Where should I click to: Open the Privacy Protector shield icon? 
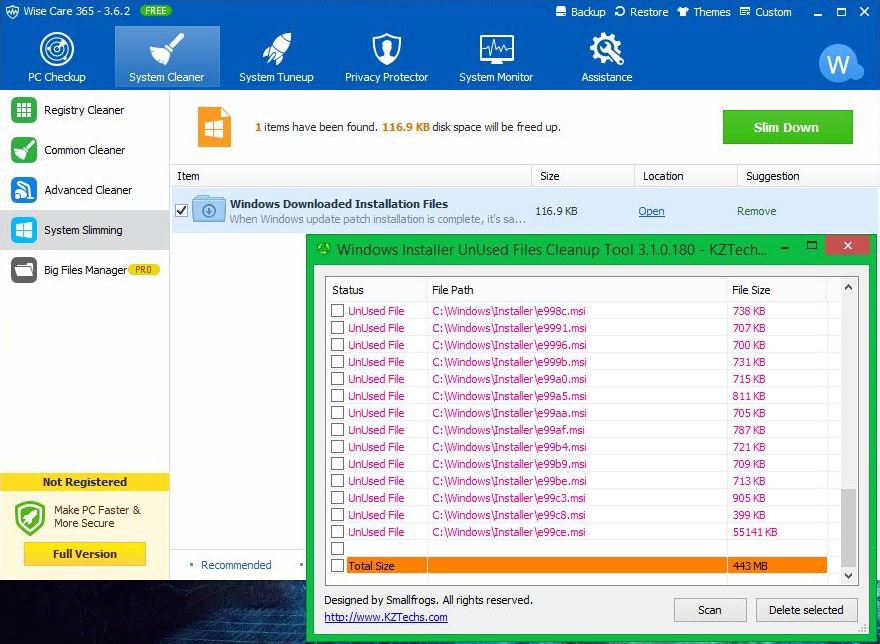click(386, 49)
